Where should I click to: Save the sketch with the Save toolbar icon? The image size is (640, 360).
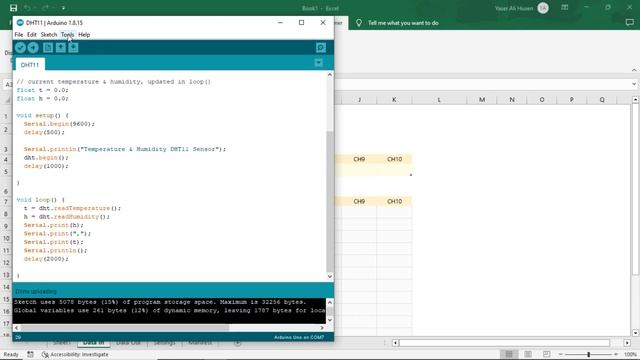pos(73,48)
